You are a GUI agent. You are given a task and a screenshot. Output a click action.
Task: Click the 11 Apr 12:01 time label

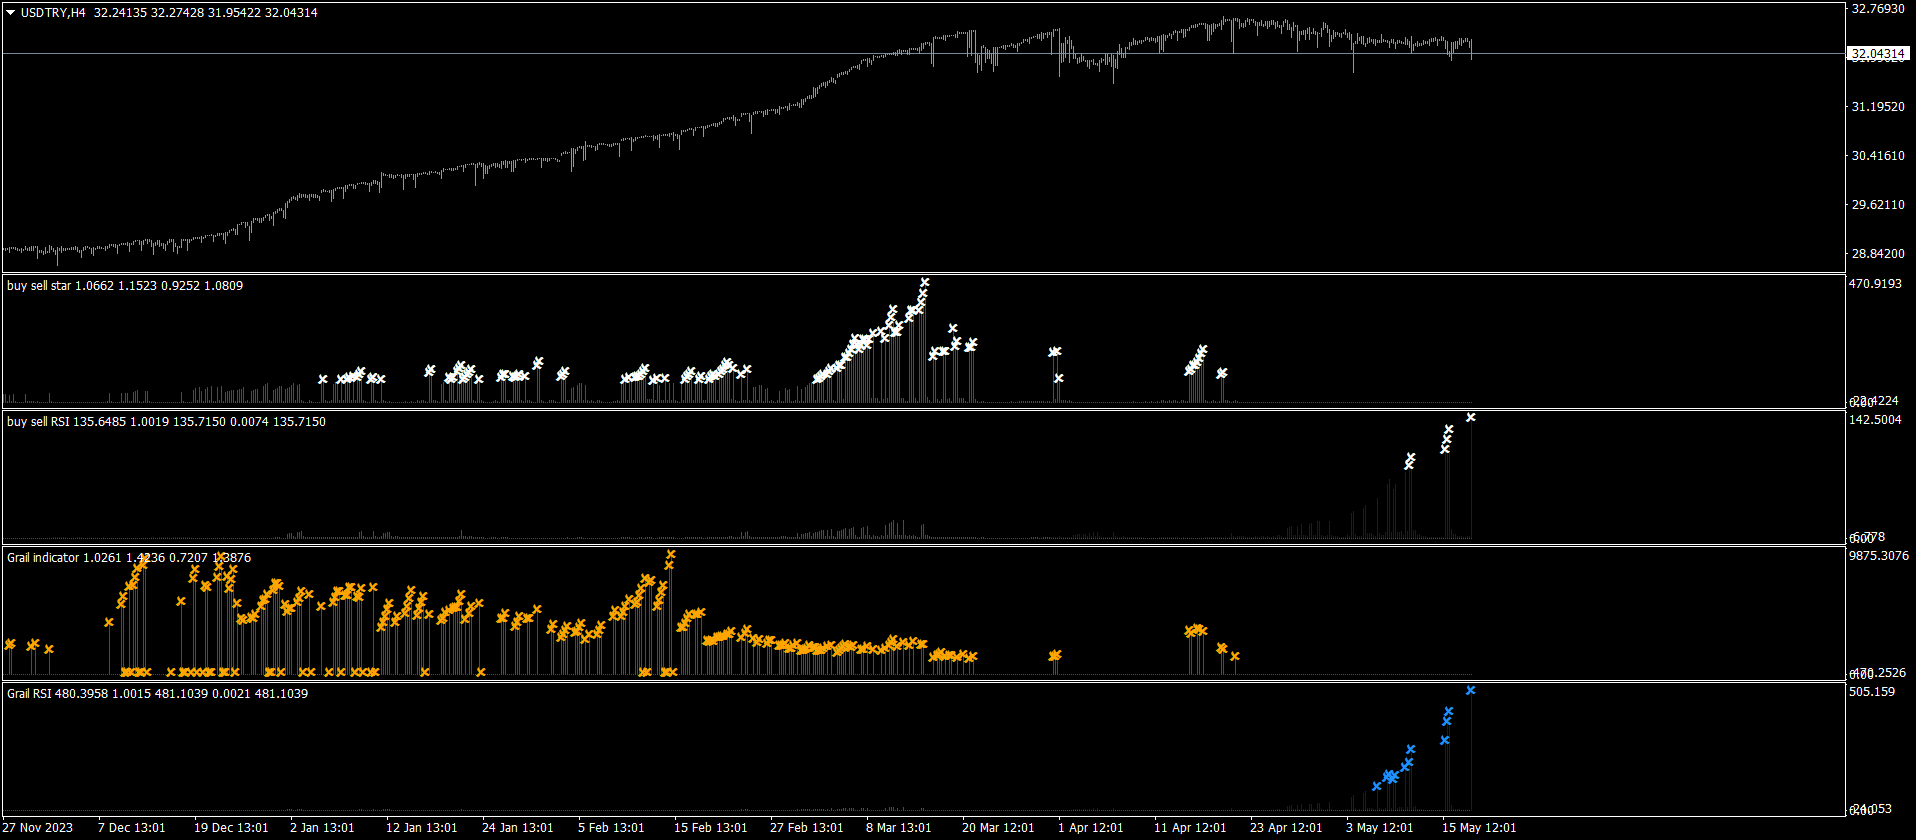pos(1190,828)
